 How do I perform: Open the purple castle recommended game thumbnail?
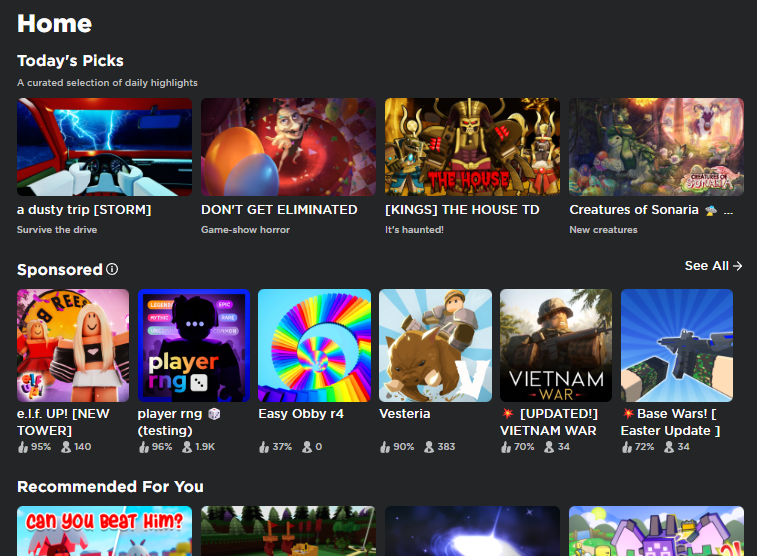click(x=656, y=531)
